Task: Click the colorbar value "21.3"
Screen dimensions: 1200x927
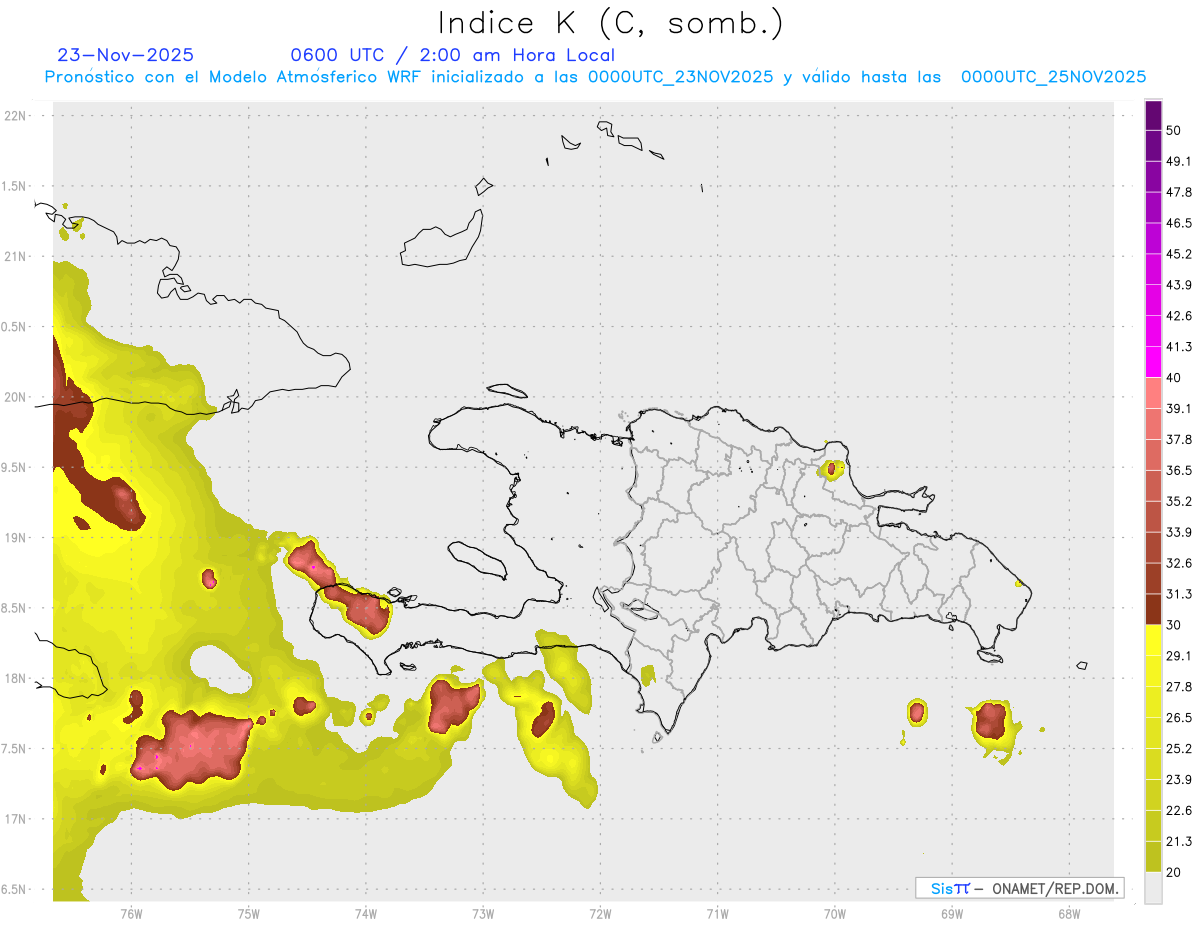Action: (x=1179, y=841)
